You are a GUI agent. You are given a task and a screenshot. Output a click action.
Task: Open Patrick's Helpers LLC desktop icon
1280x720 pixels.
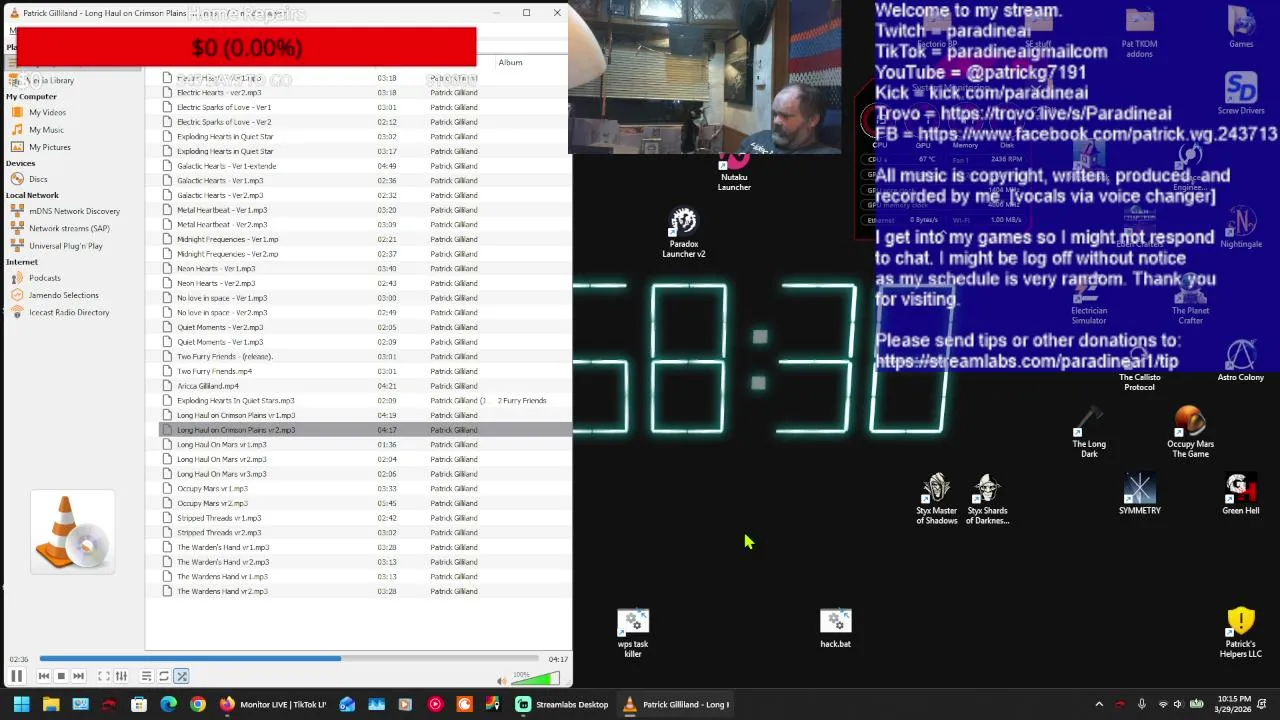(x=1240, y=633)
